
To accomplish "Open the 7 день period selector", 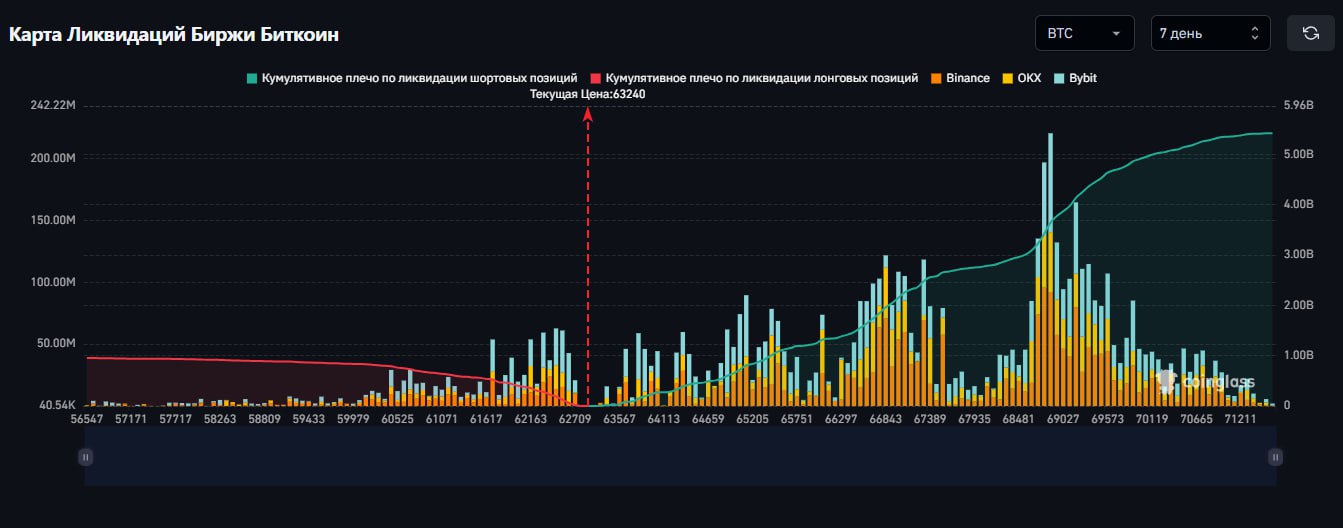I will pyautogui.click(x=1210, y=33).
